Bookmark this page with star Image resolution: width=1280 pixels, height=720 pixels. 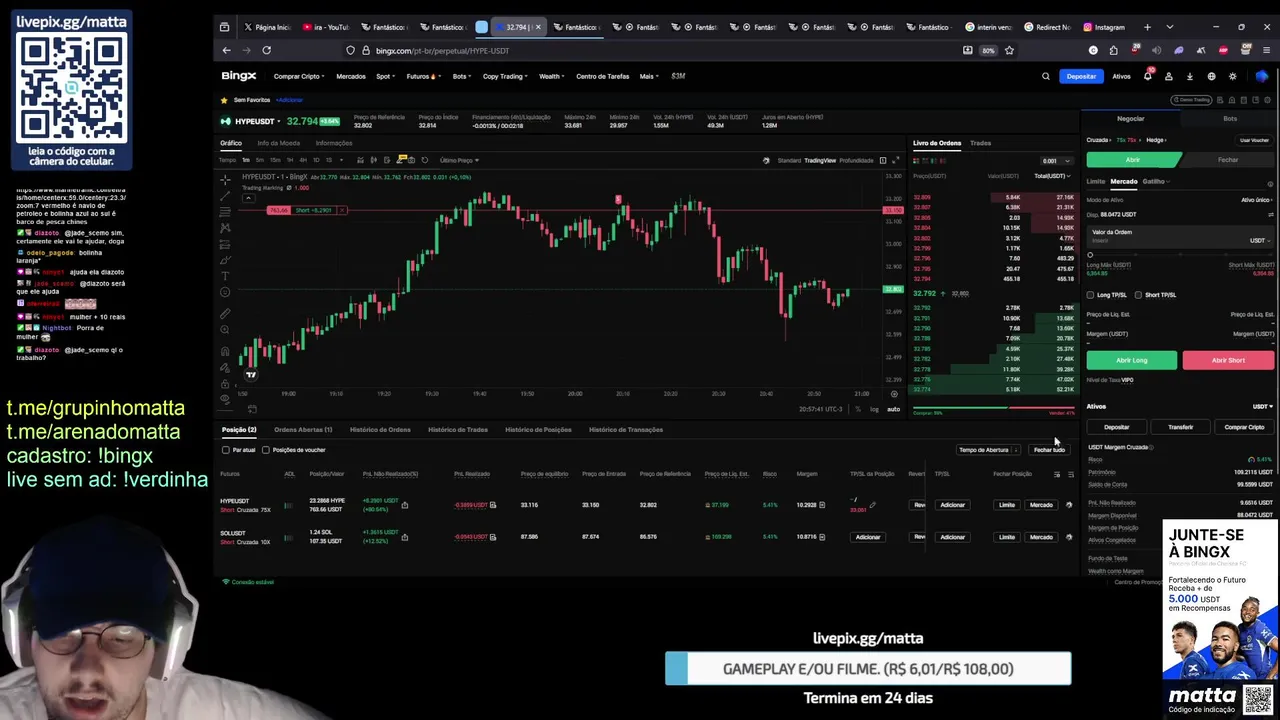1009,50
